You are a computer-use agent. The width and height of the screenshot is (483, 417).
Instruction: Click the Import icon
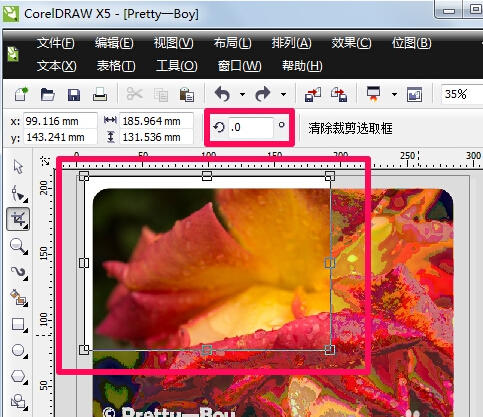pyautogui.click(x=313, y=94)
